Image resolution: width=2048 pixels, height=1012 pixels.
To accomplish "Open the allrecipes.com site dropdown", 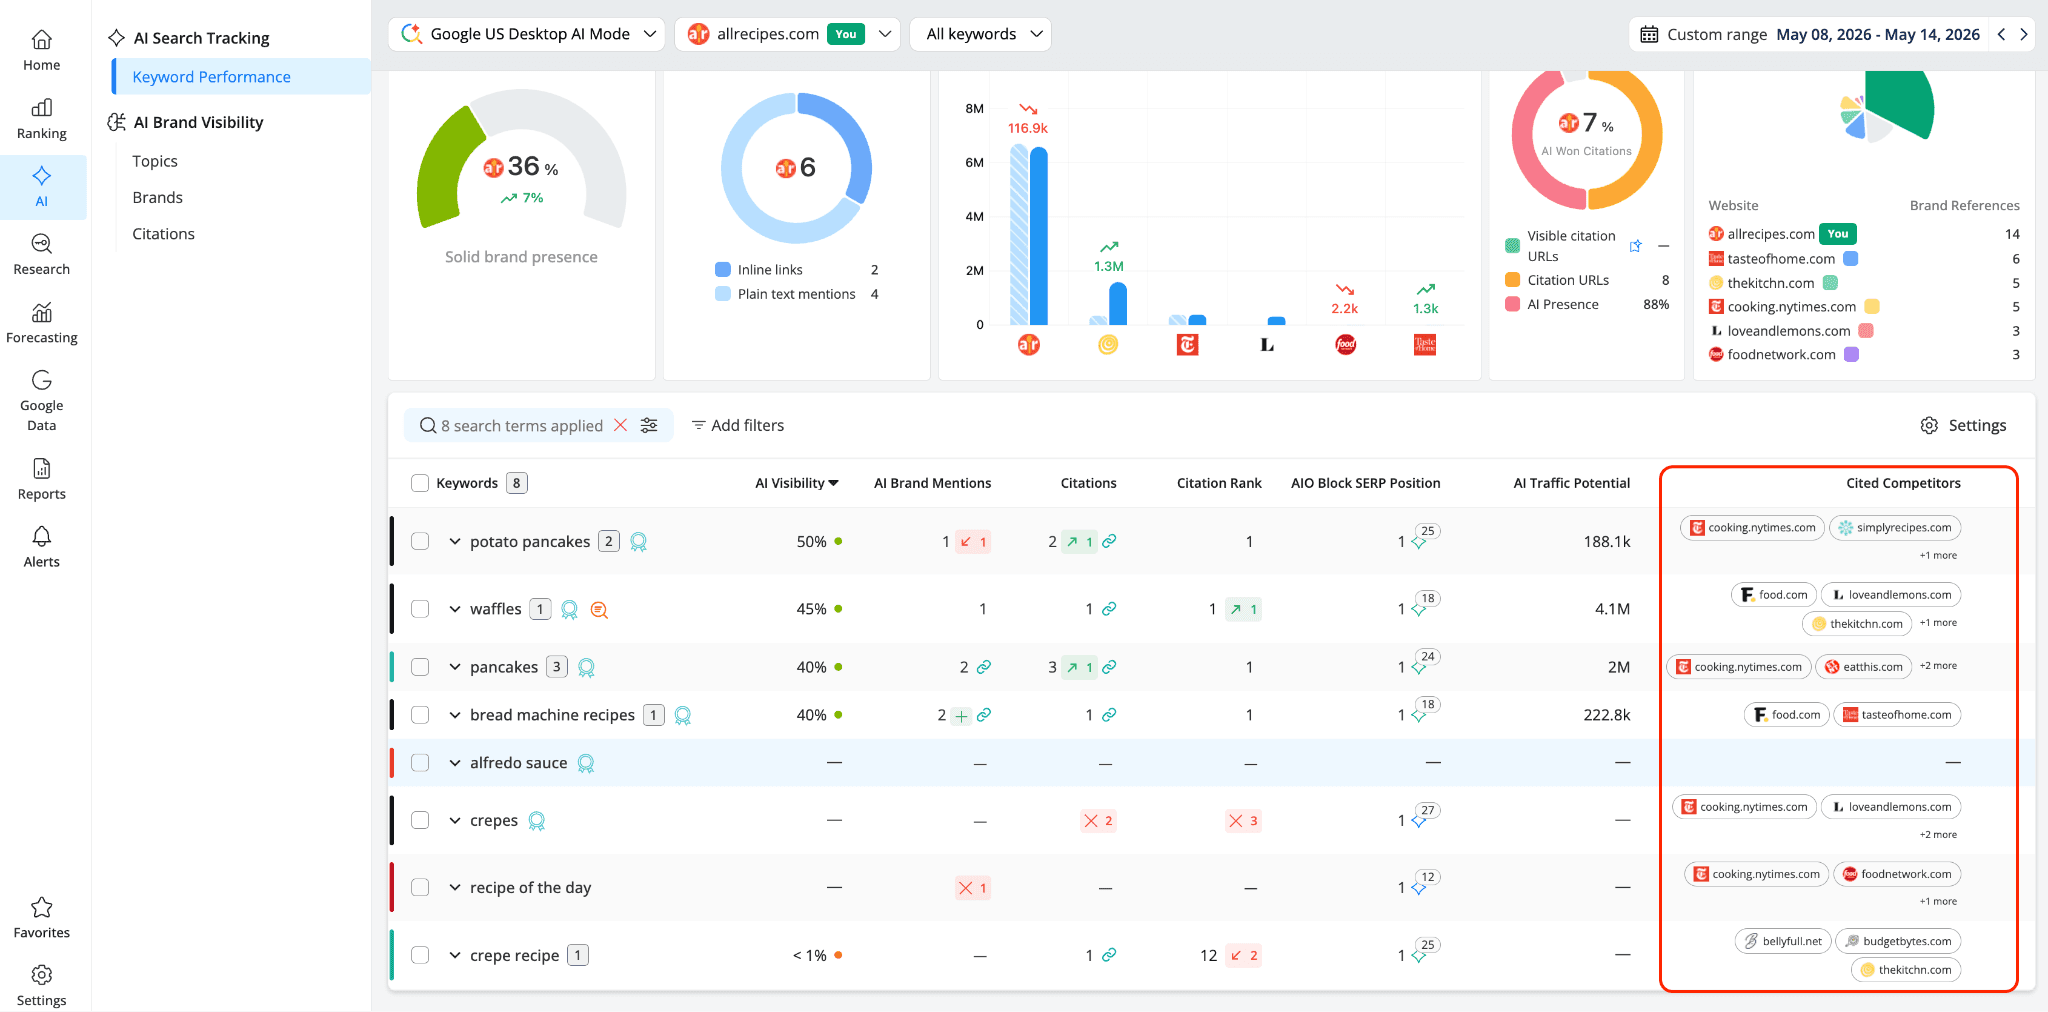I will (x=788, y=34).
